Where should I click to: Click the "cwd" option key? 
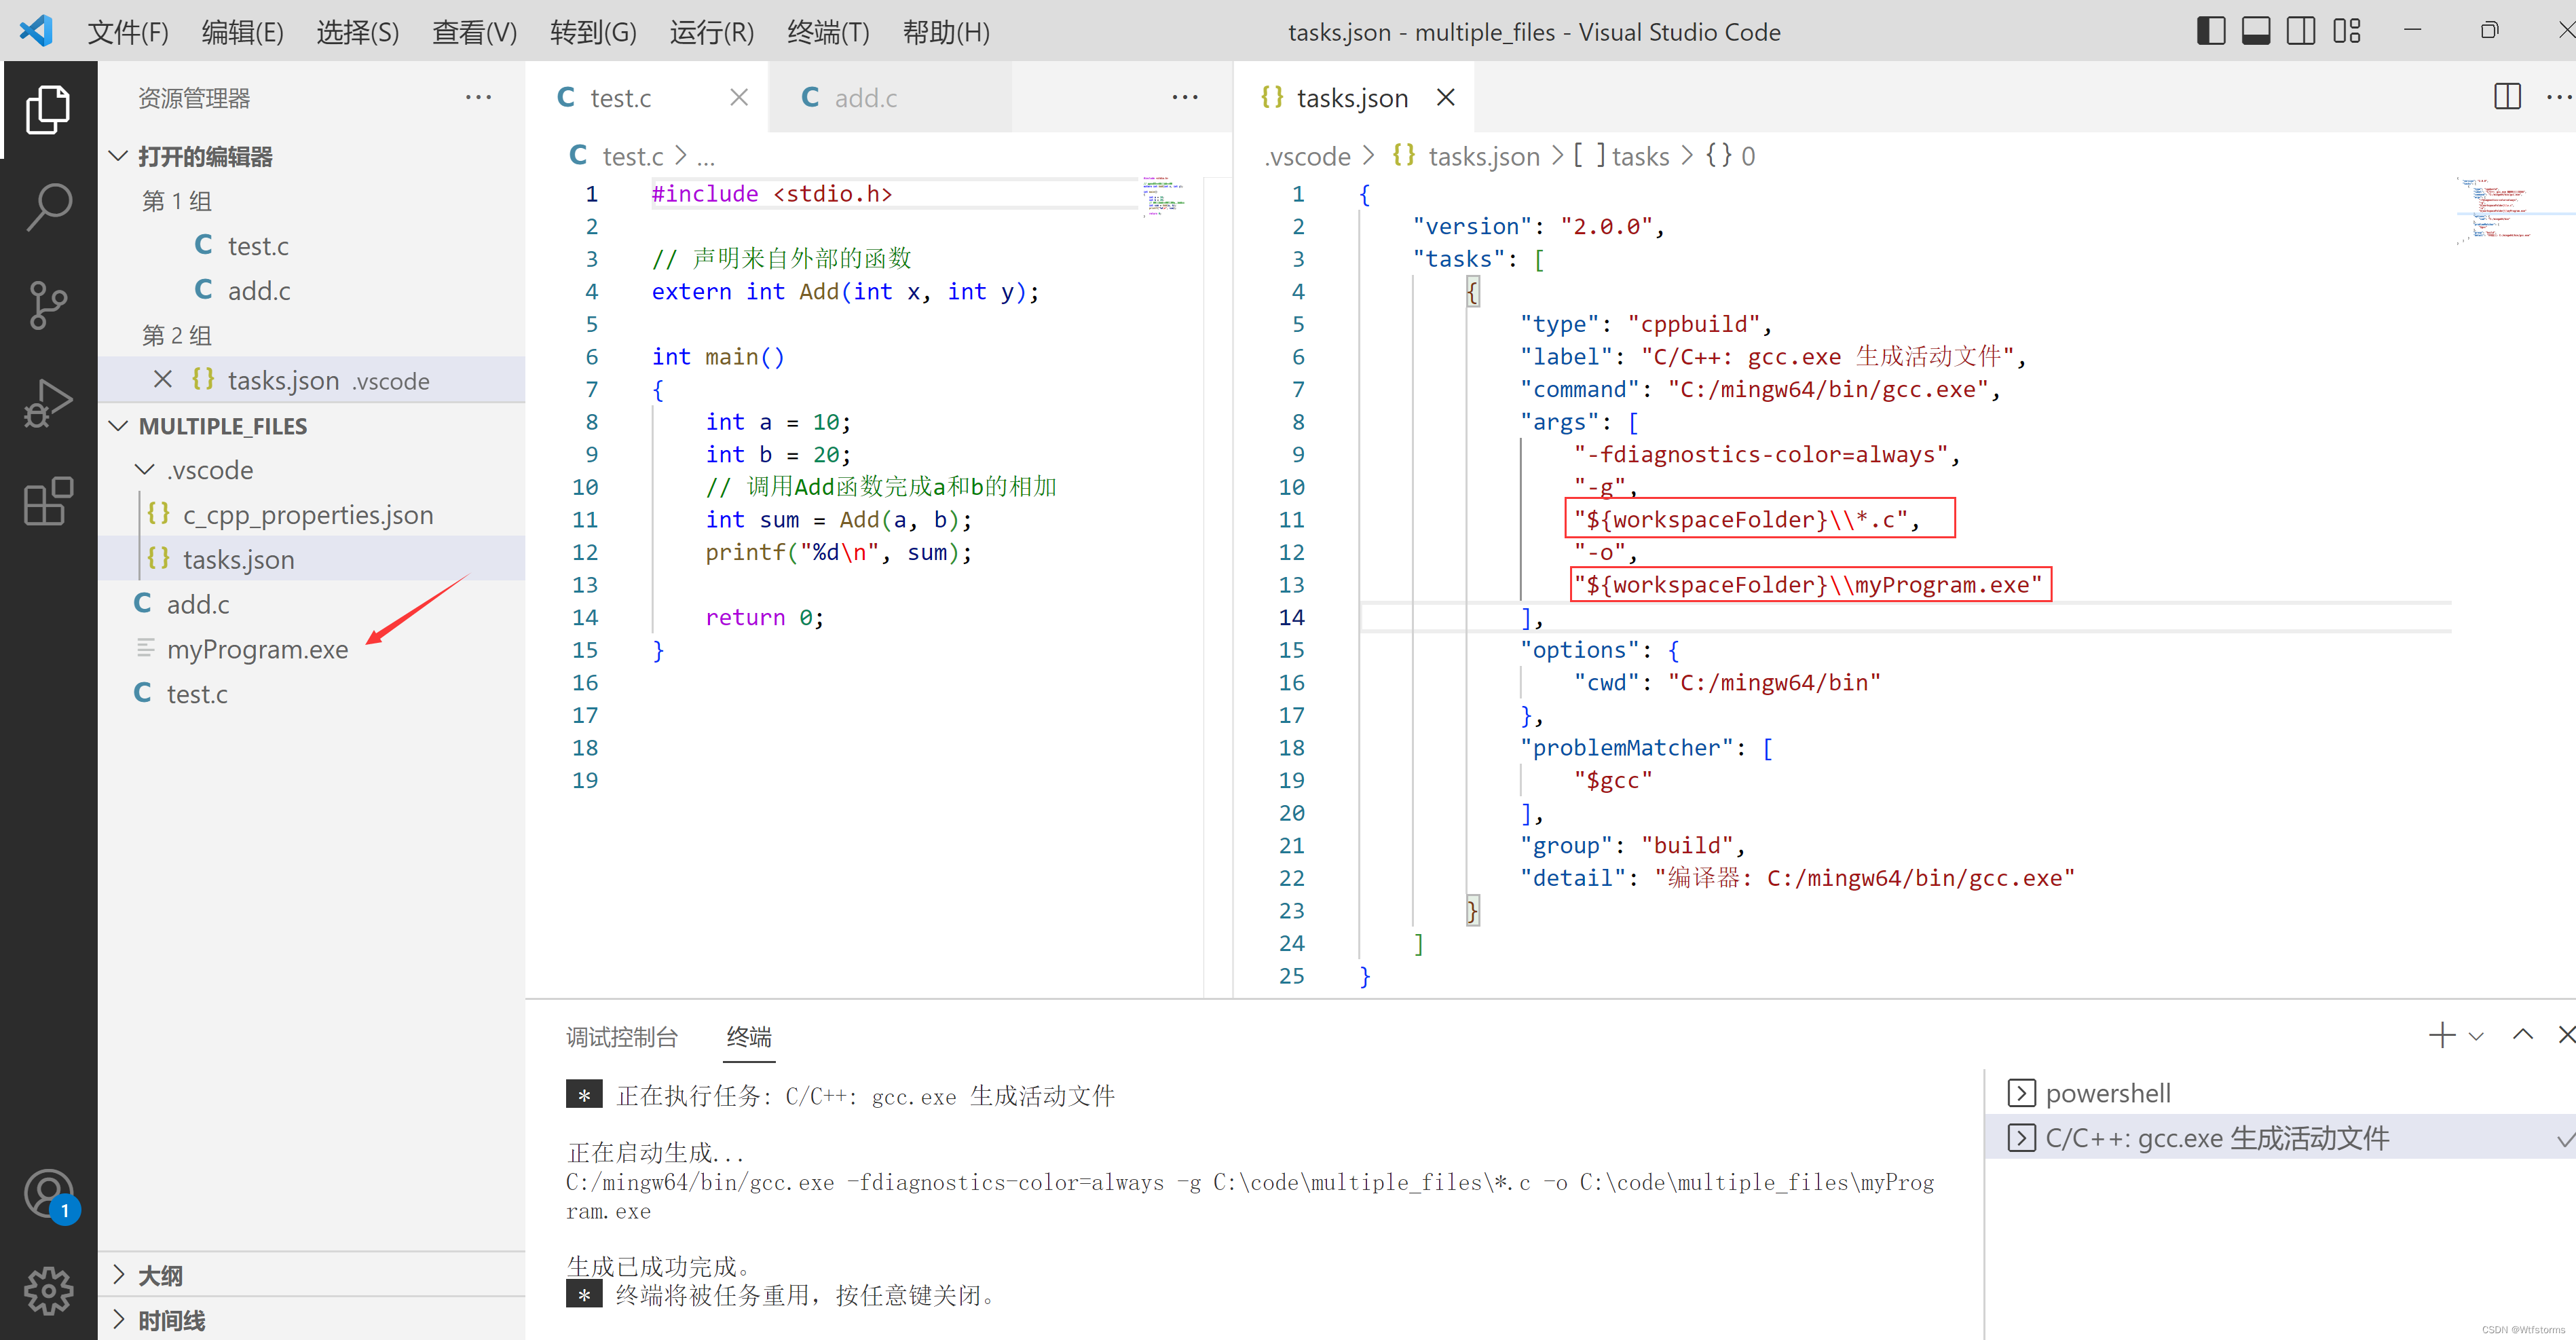tap(1606, 682)
